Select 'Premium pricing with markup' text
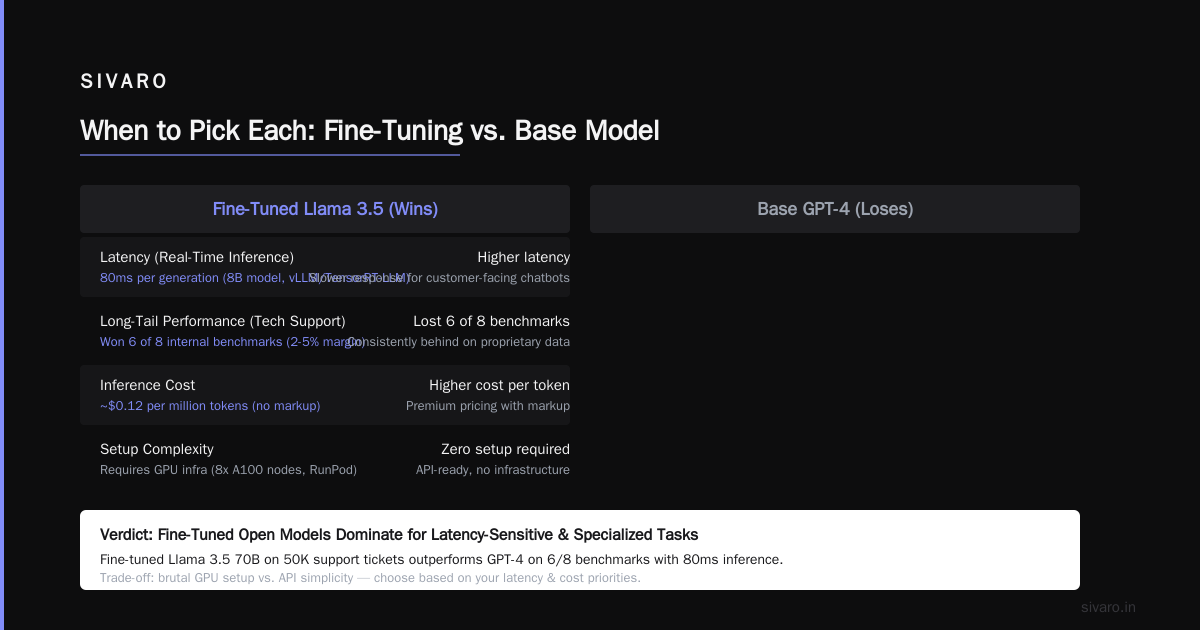This screenshot has height=630, width=1200. 488,406
